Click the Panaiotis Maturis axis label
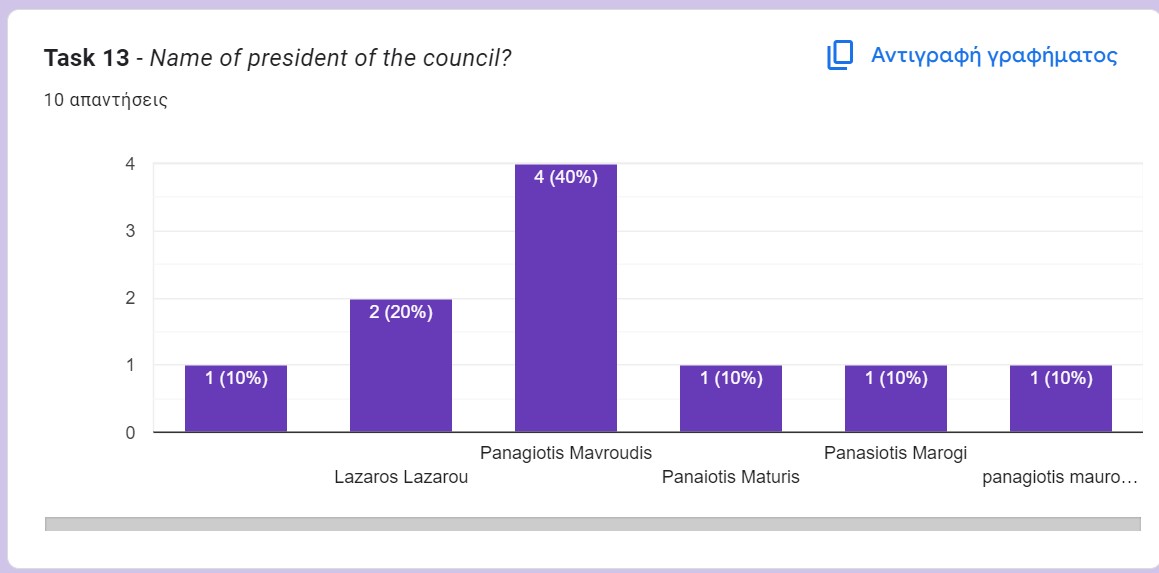The width and height of the screenshot is (1159, 573). coord(731,477)
